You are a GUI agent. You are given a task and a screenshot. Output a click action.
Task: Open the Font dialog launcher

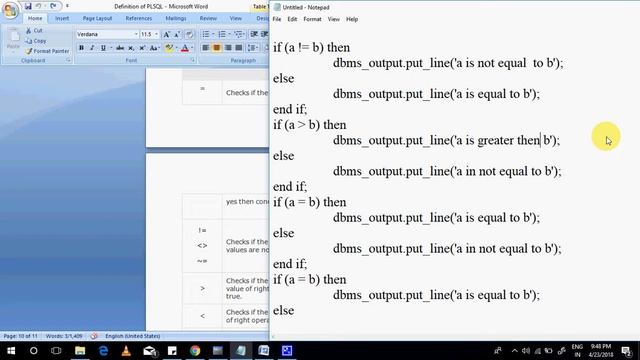click(193, 60)
